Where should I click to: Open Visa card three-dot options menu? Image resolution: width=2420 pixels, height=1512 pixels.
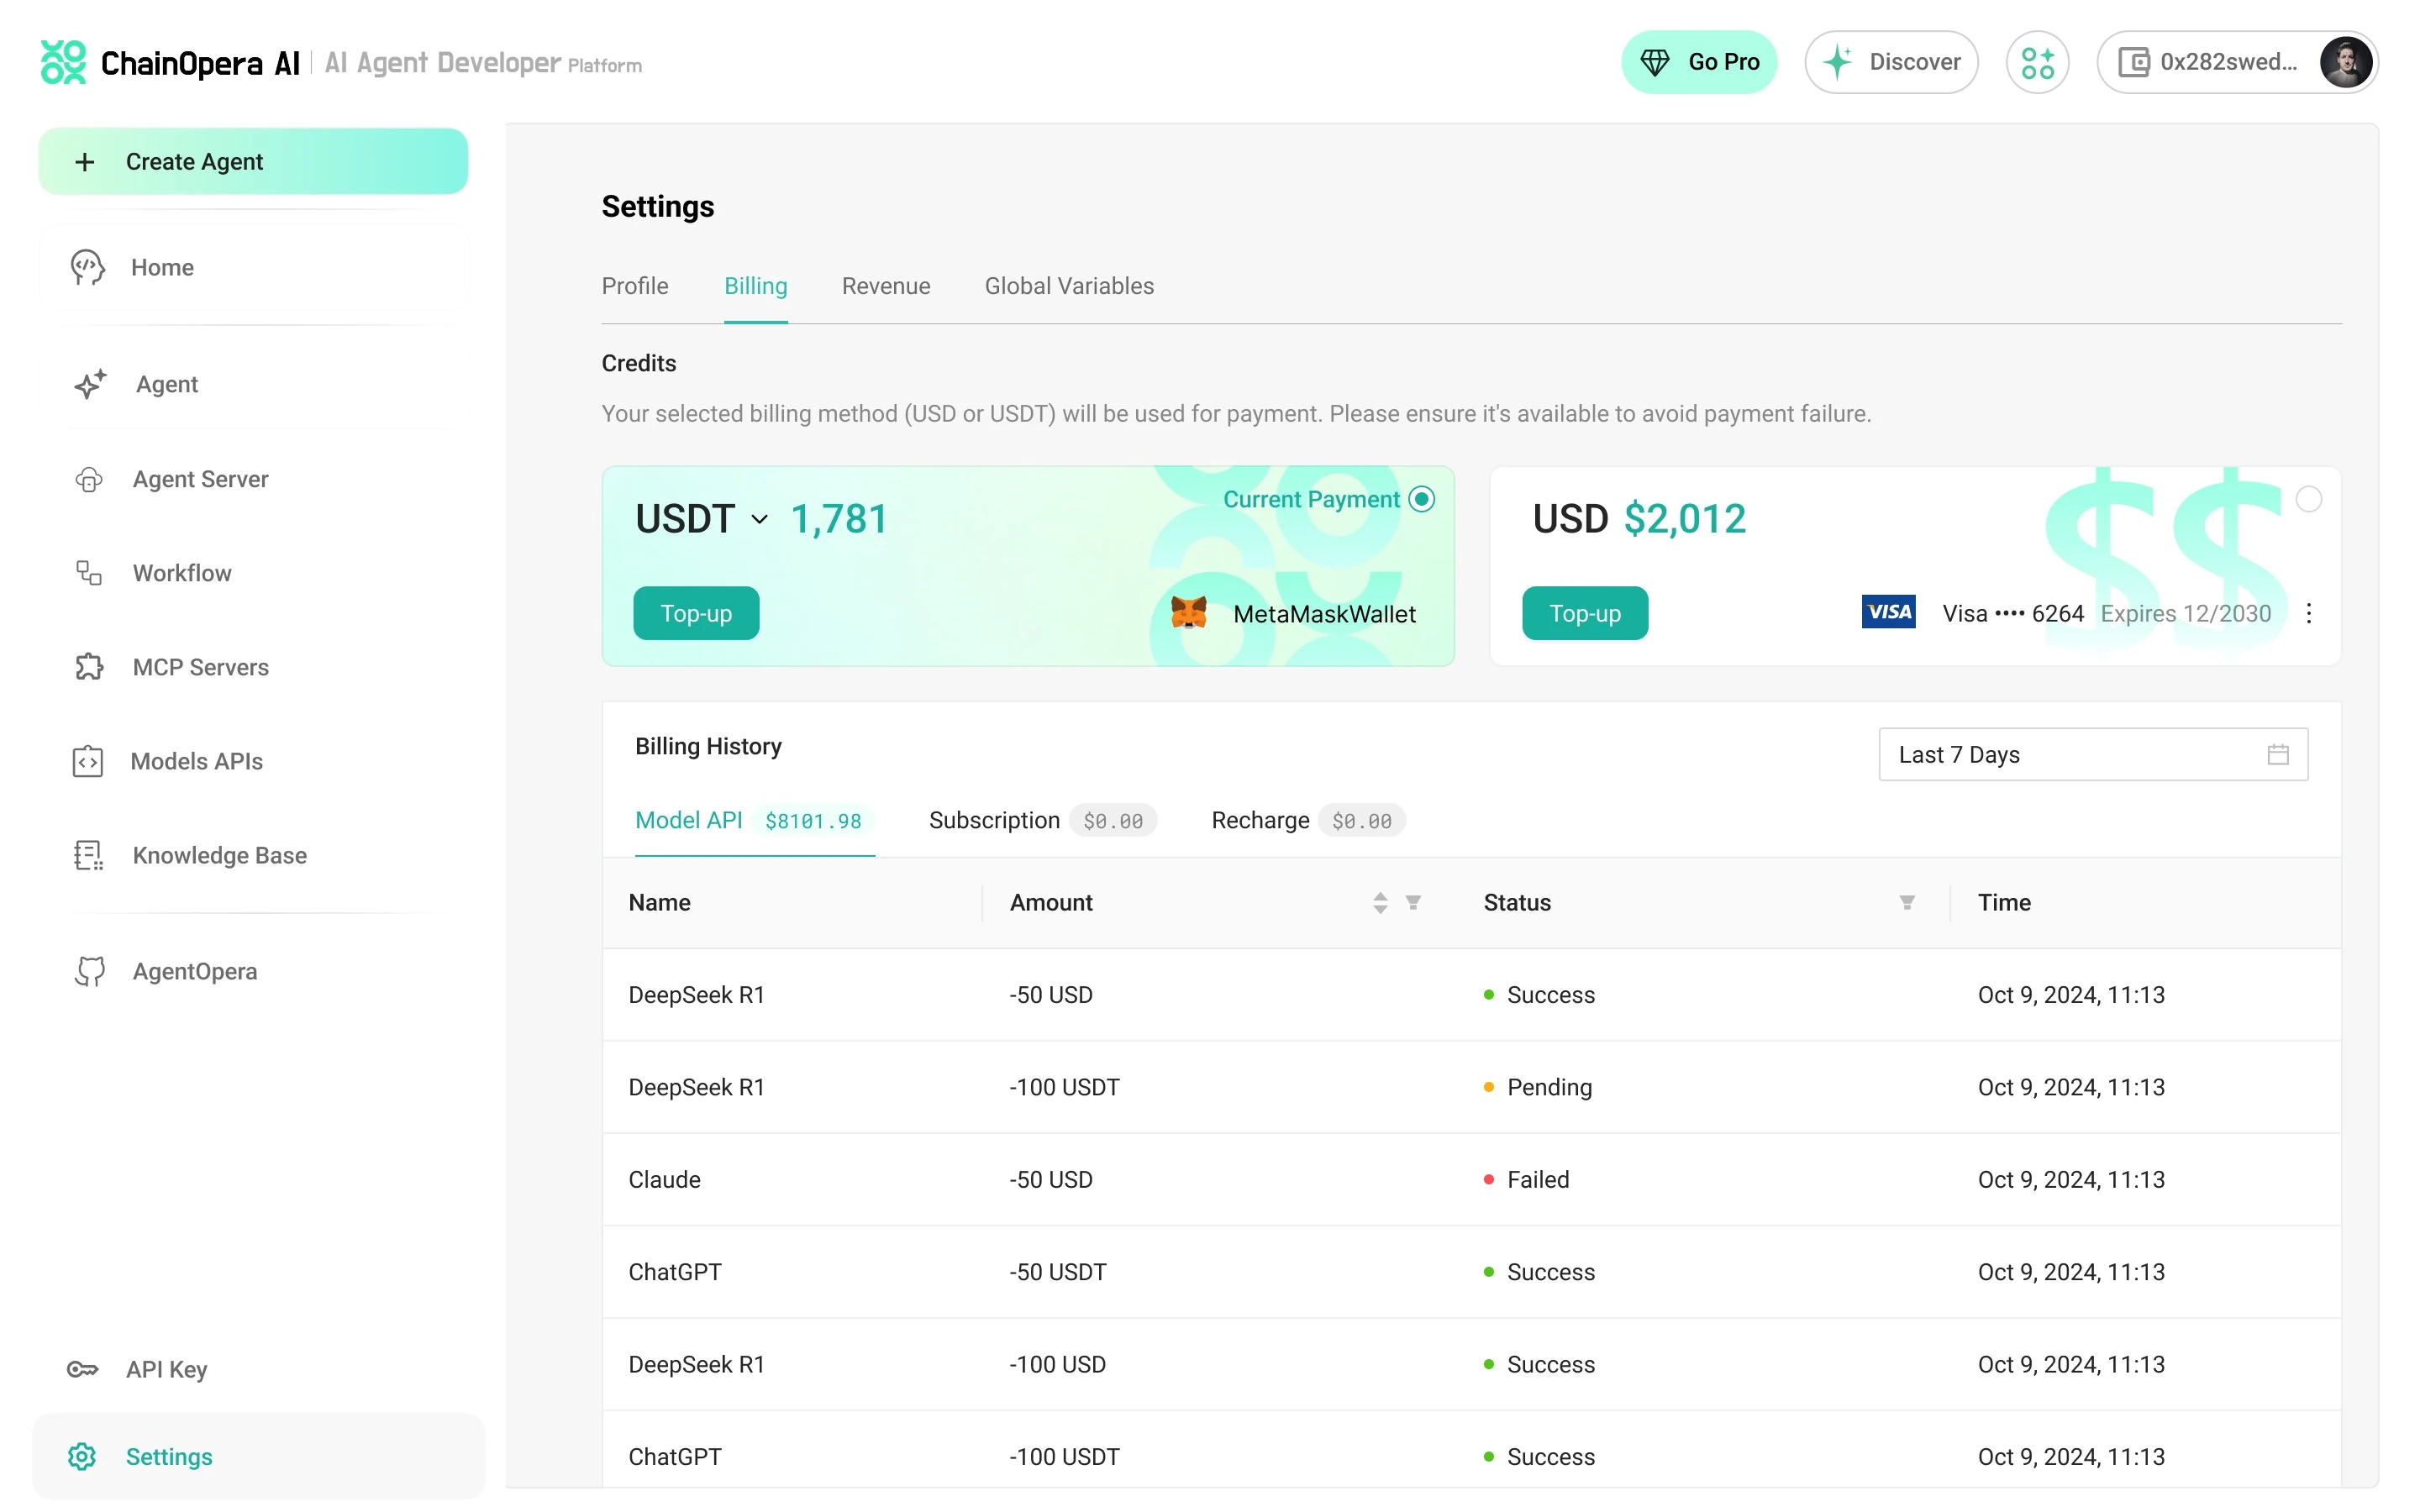pyautogui.click(x=2308, y=613)
